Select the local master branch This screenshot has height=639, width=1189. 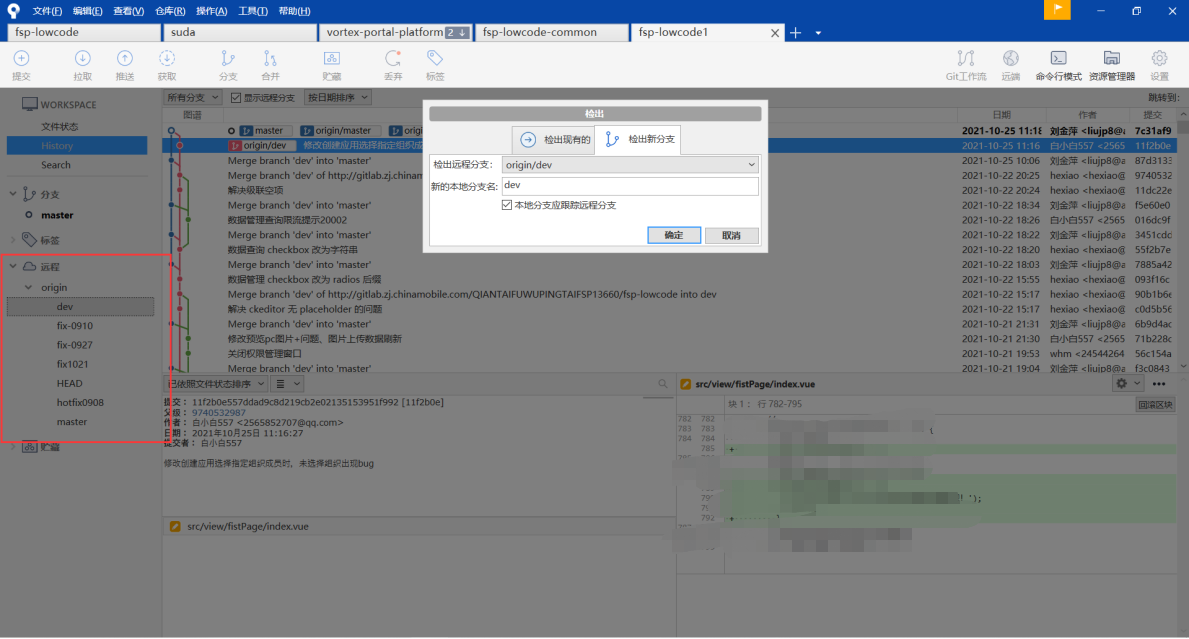[58, 215]
